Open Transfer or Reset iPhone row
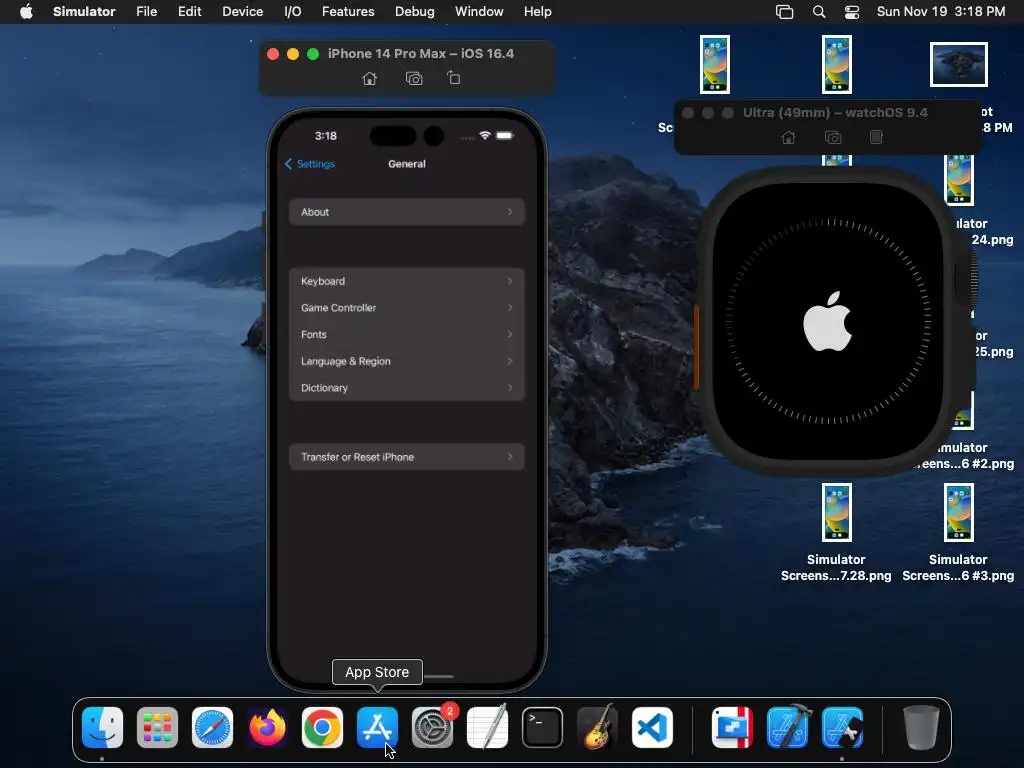1024x768 pixels. [407, 457]
